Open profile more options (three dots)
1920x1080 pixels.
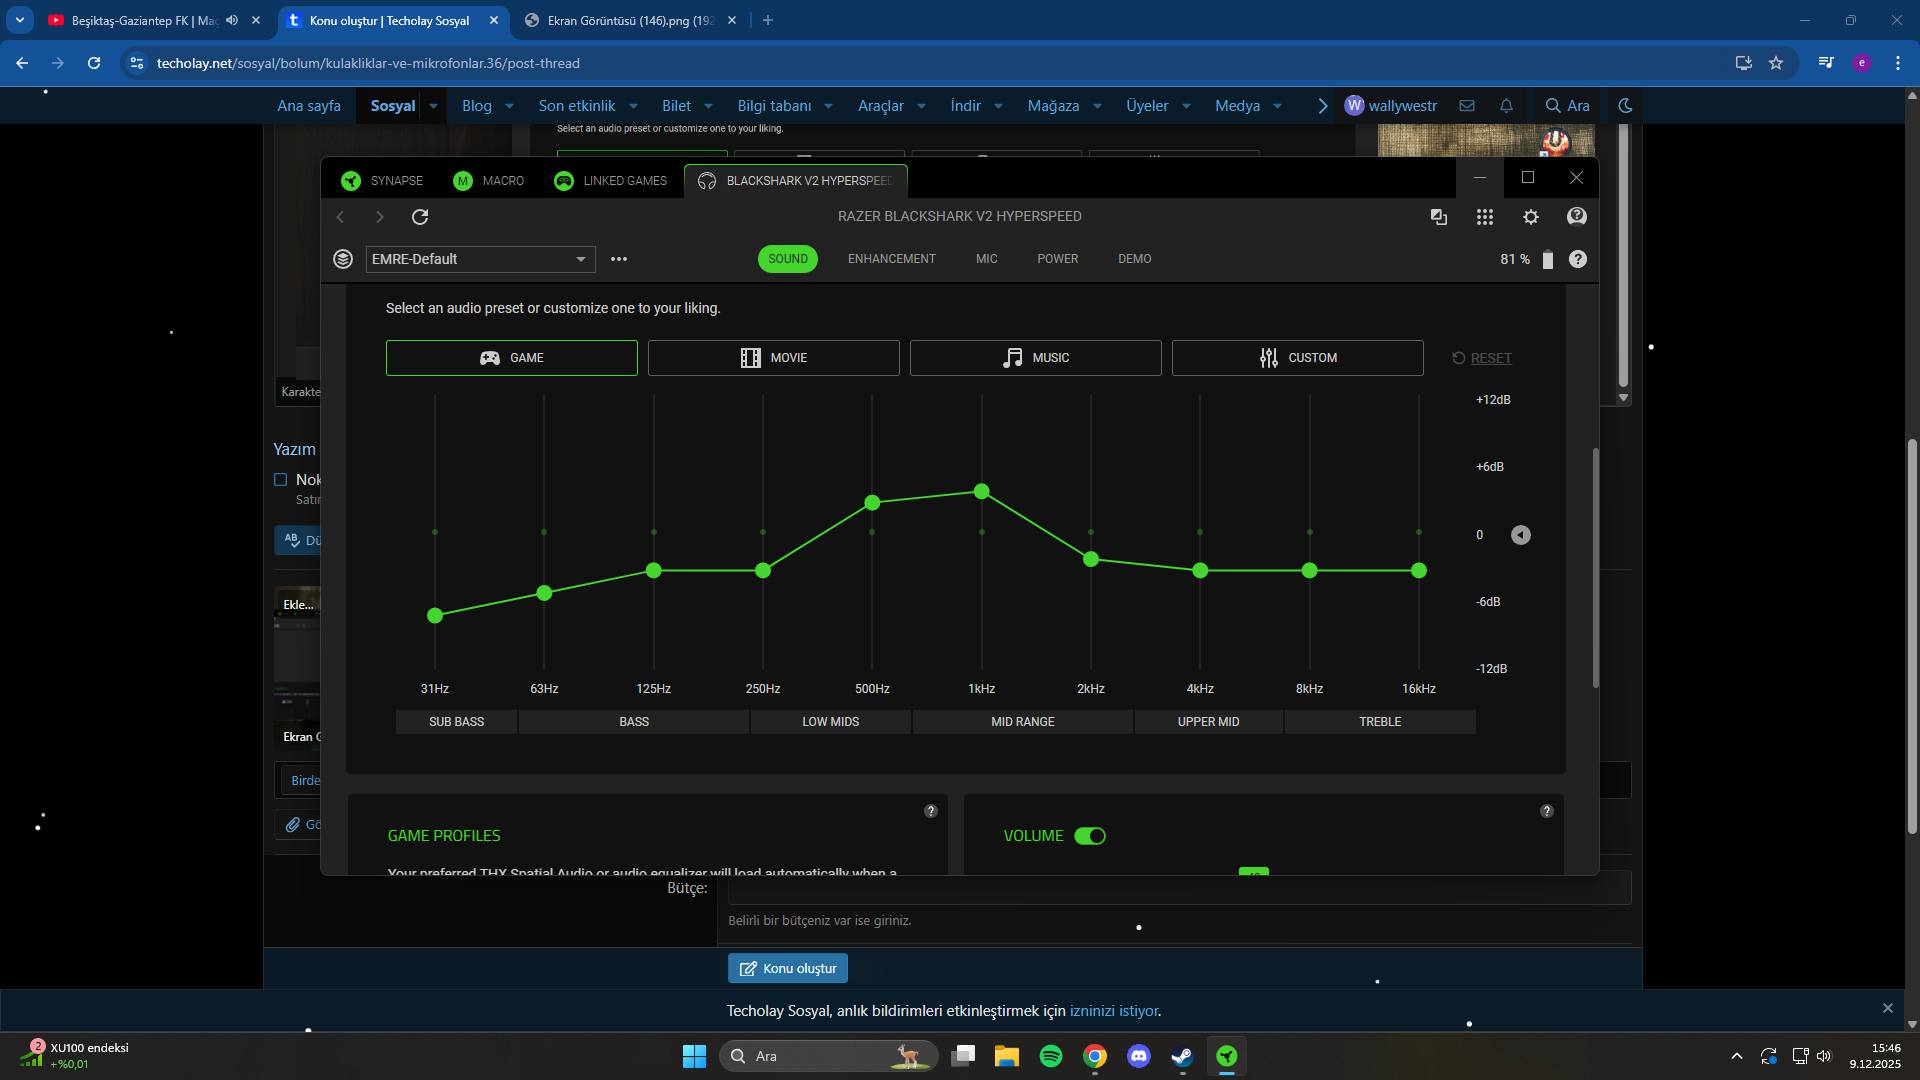click(x=619, y=259)
